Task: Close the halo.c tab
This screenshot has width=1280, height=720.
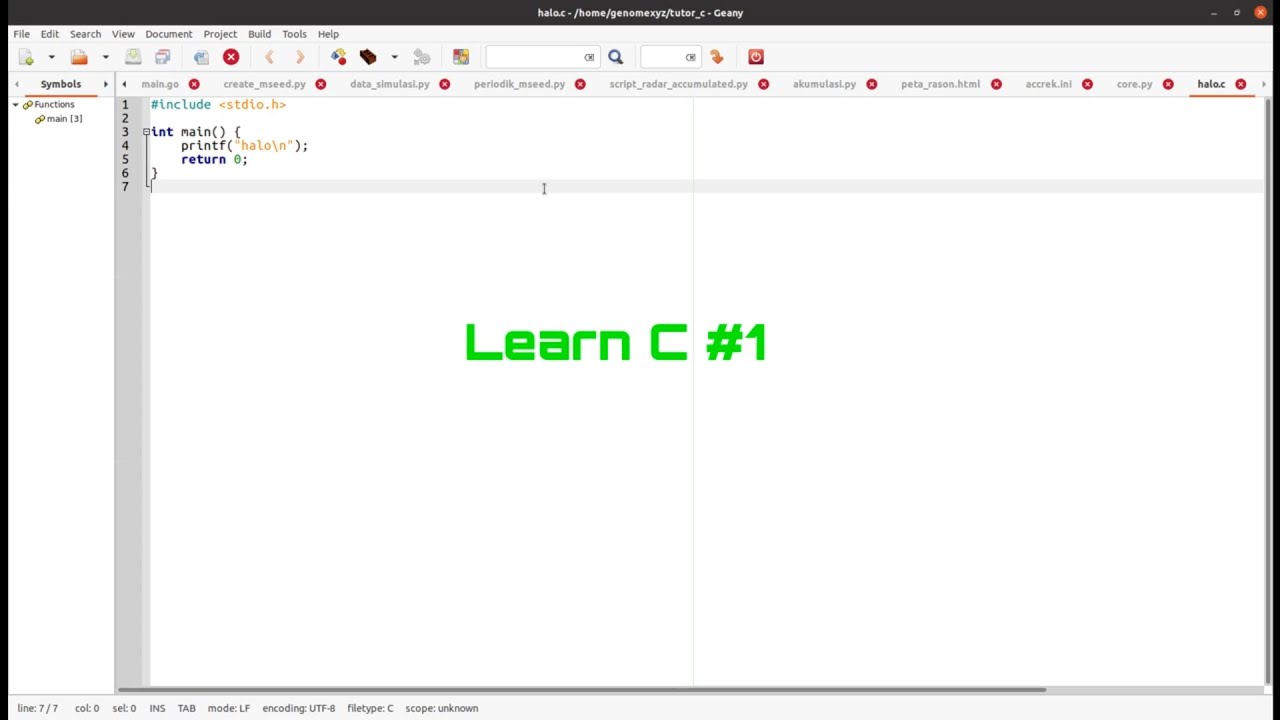Action: click(1241, 84)
